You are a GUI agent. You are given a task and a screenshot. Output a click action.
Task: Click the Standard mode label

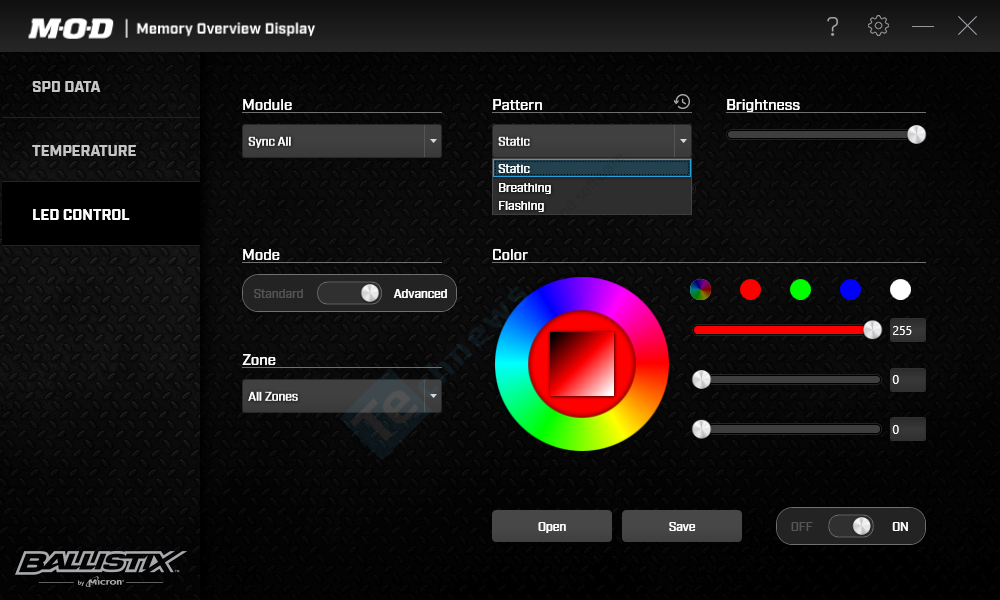pos(278,293)
